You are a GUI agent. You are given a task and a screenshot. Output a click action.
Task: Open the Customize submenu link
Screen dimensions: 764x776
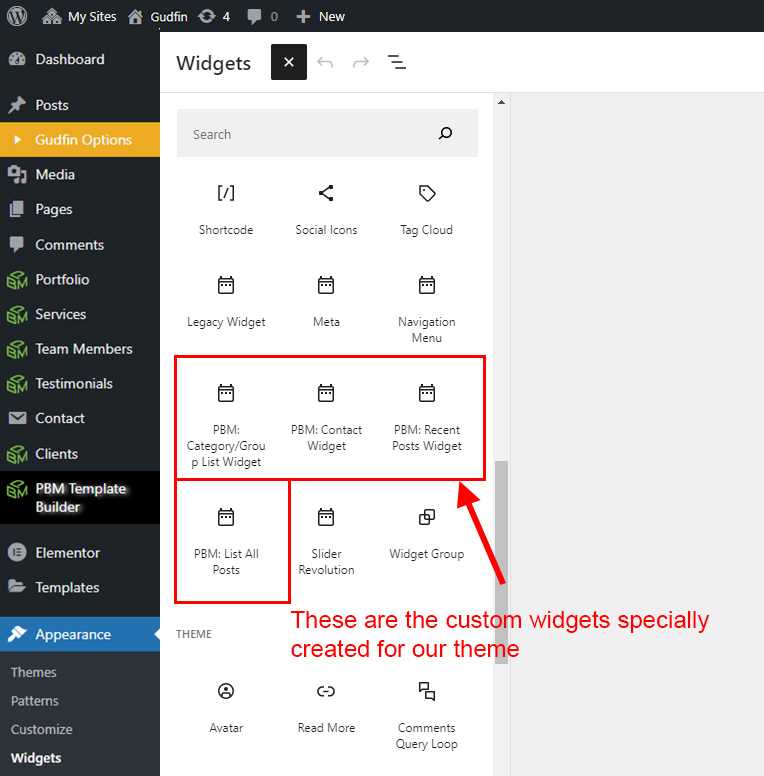[42, 729]
